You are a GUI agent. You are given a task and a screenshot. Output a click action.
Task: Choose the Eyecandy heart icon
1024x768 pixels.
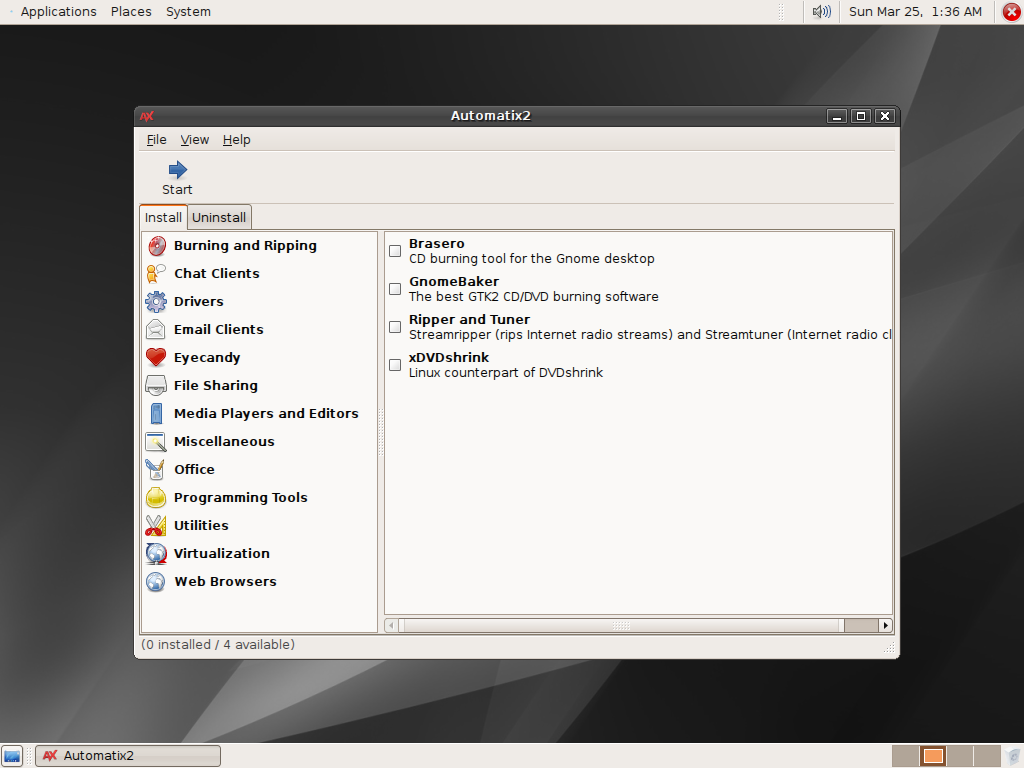tap(156, 357)
